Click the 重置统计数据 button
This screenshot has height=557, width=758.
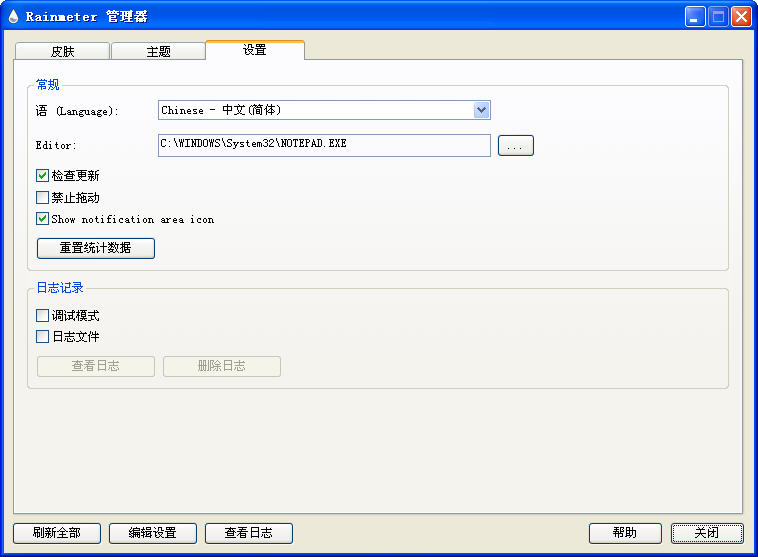96,248
